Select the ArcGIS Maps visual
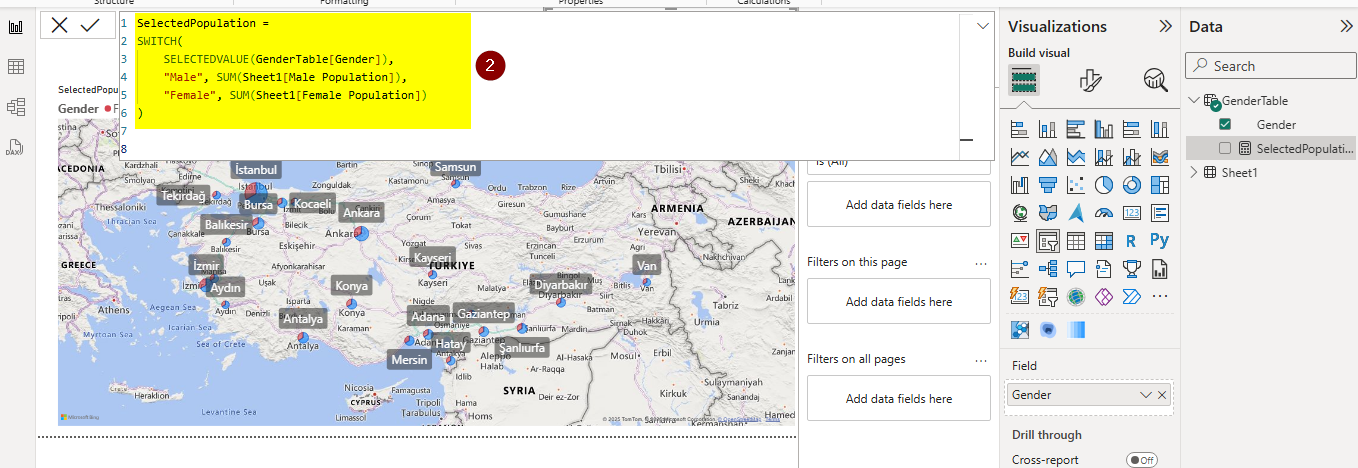Screen dimensions: 1358x468 [1076, 297]
